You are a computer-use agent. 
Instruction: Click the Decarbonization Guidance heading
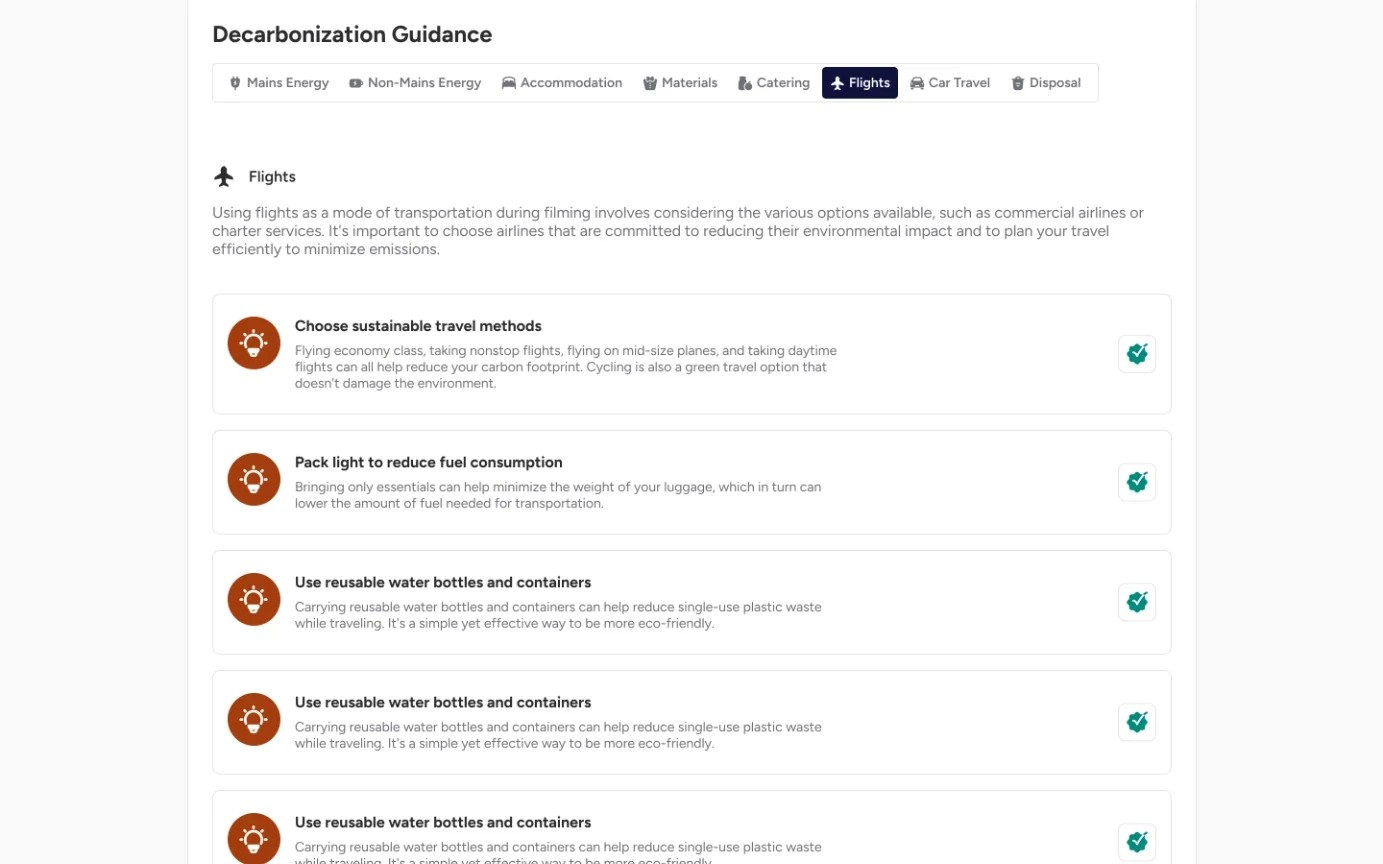coord(352,35)
